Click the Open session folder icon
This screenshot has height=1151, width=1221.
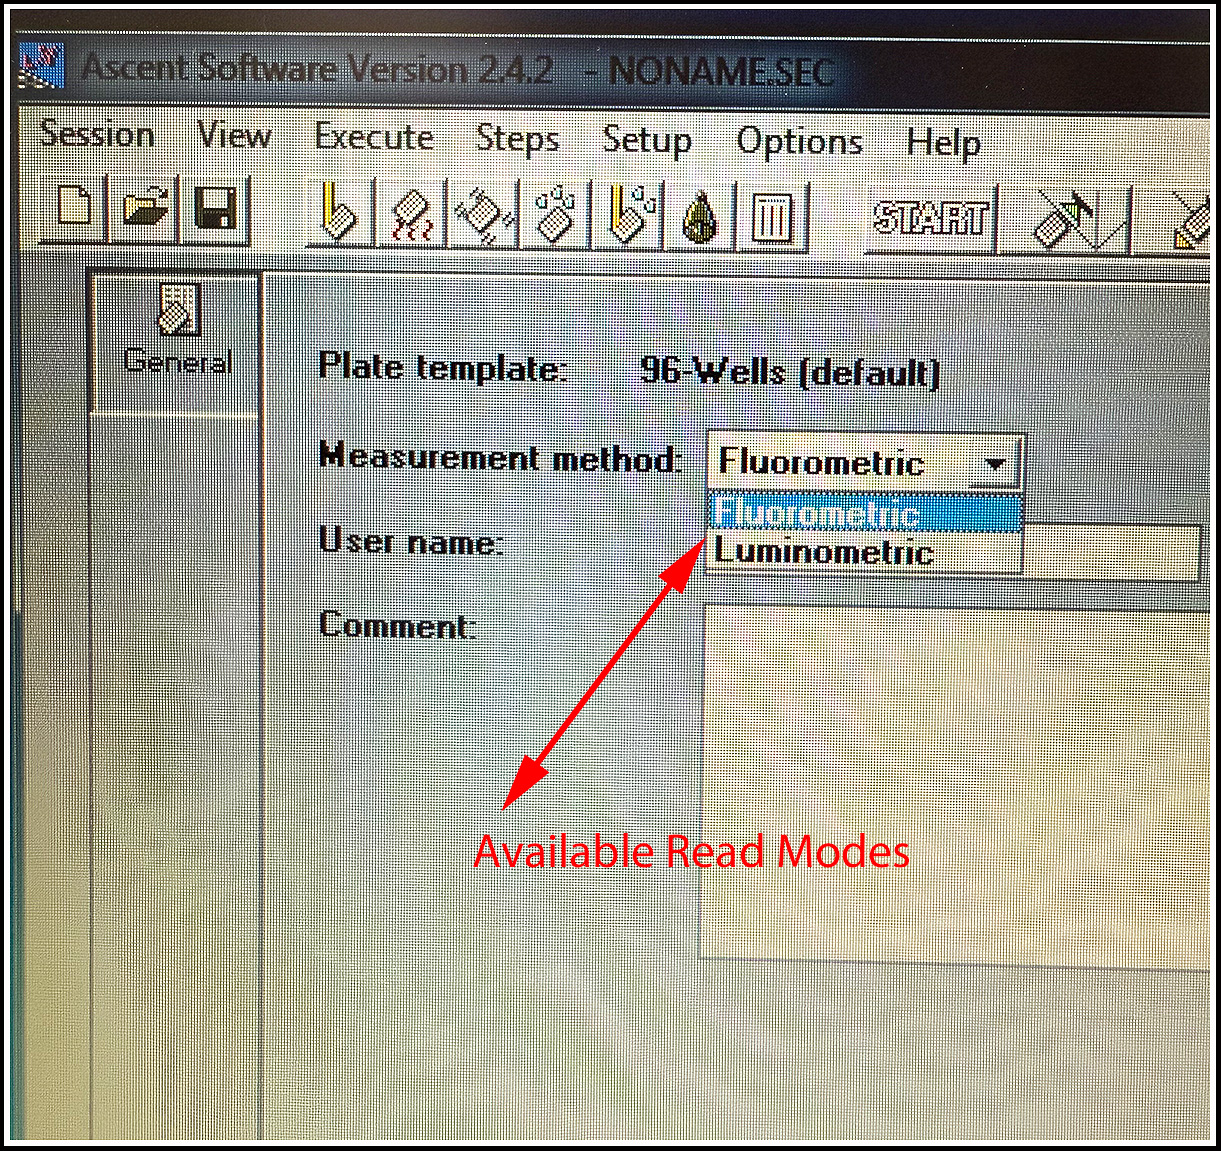(146, 212)
